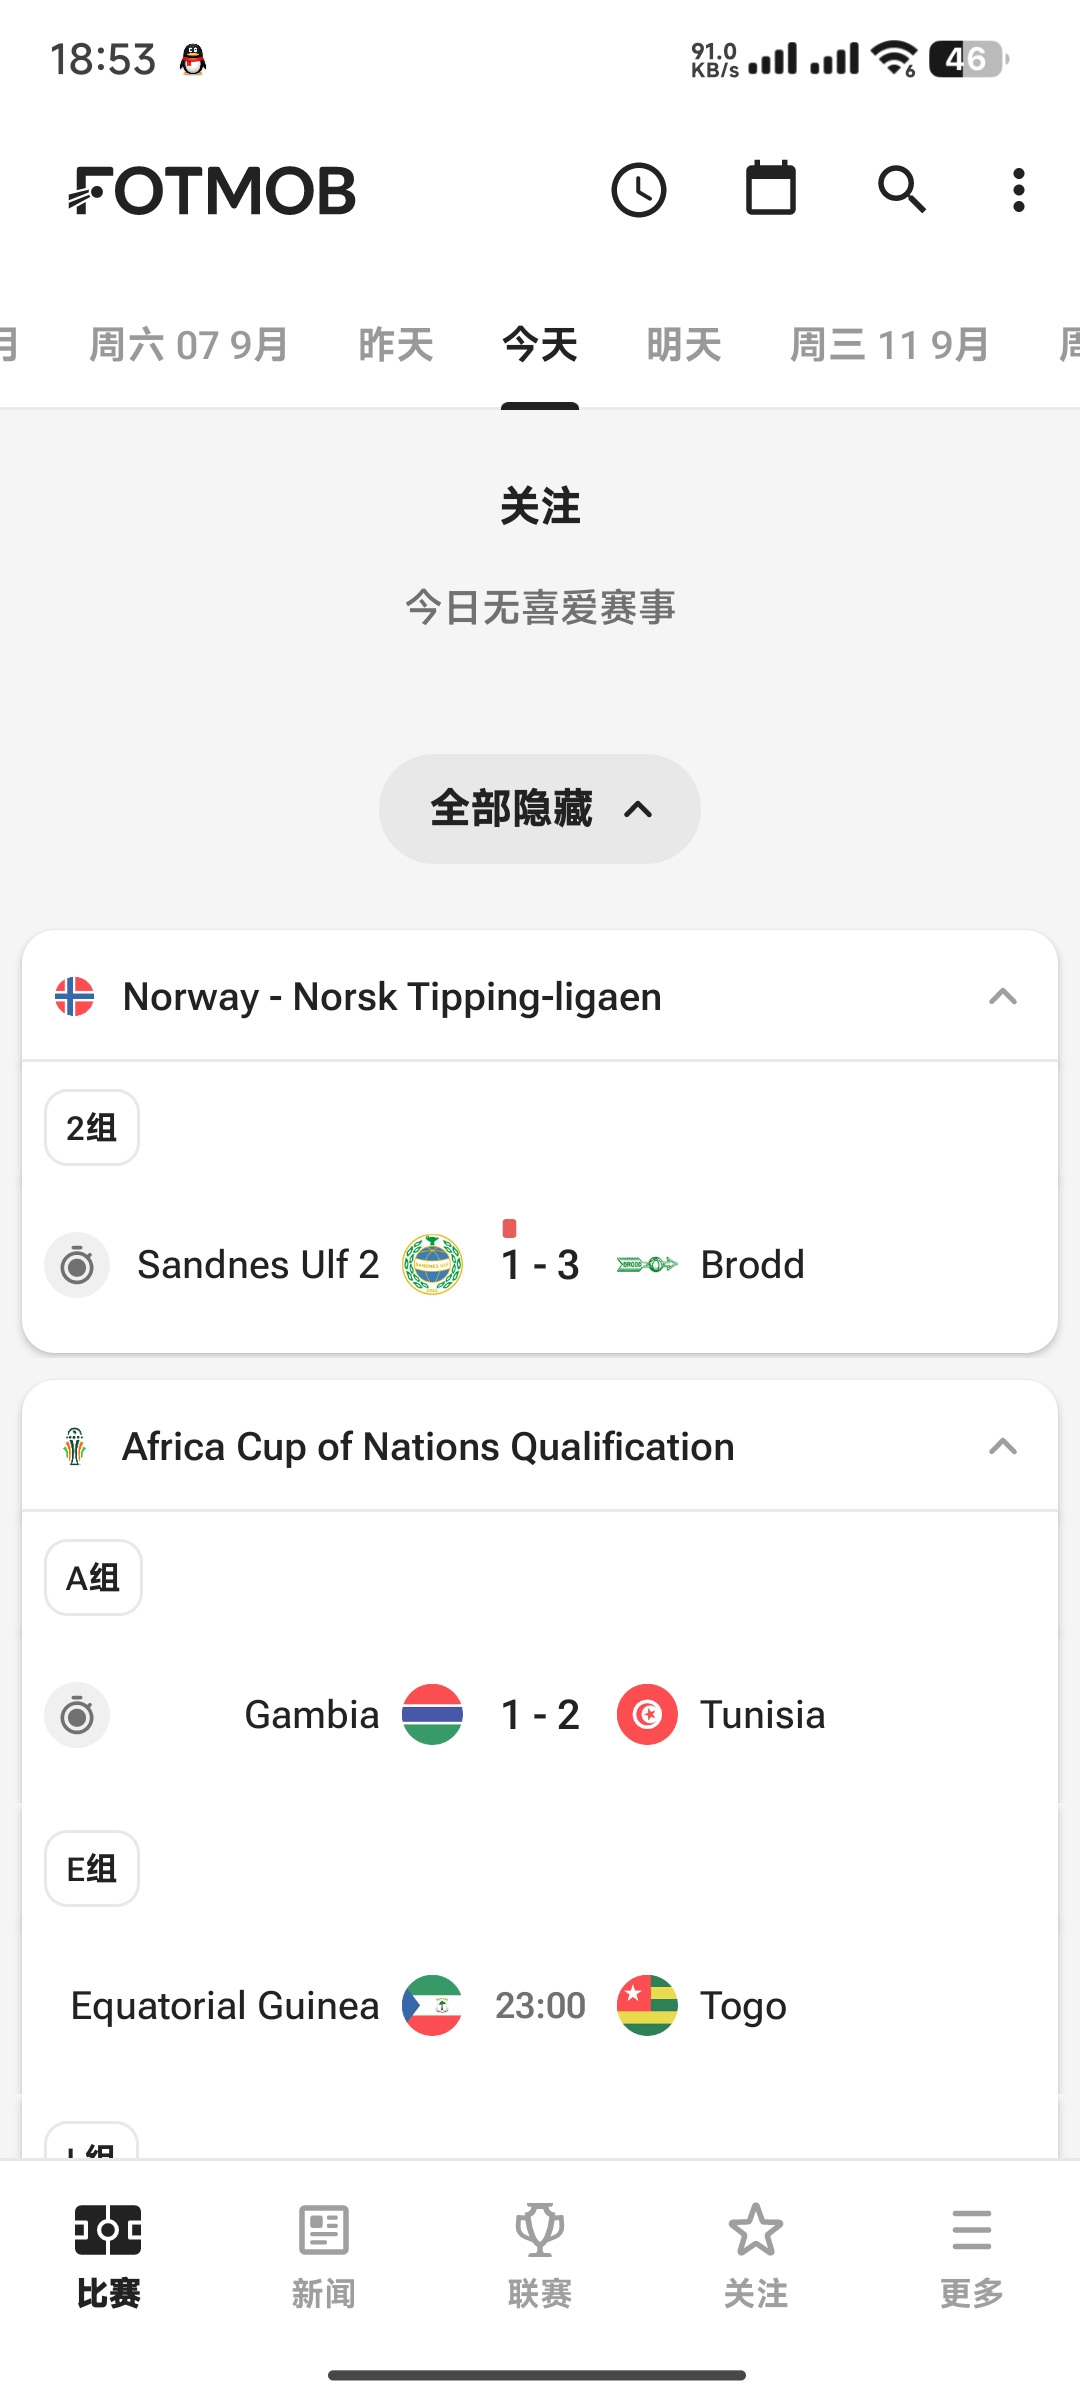This screenshot has width=1080, height=2400.
Task: Tap stopwatch icon beside Sandnes Ulf 2
Action: [x=77, y=1265]
